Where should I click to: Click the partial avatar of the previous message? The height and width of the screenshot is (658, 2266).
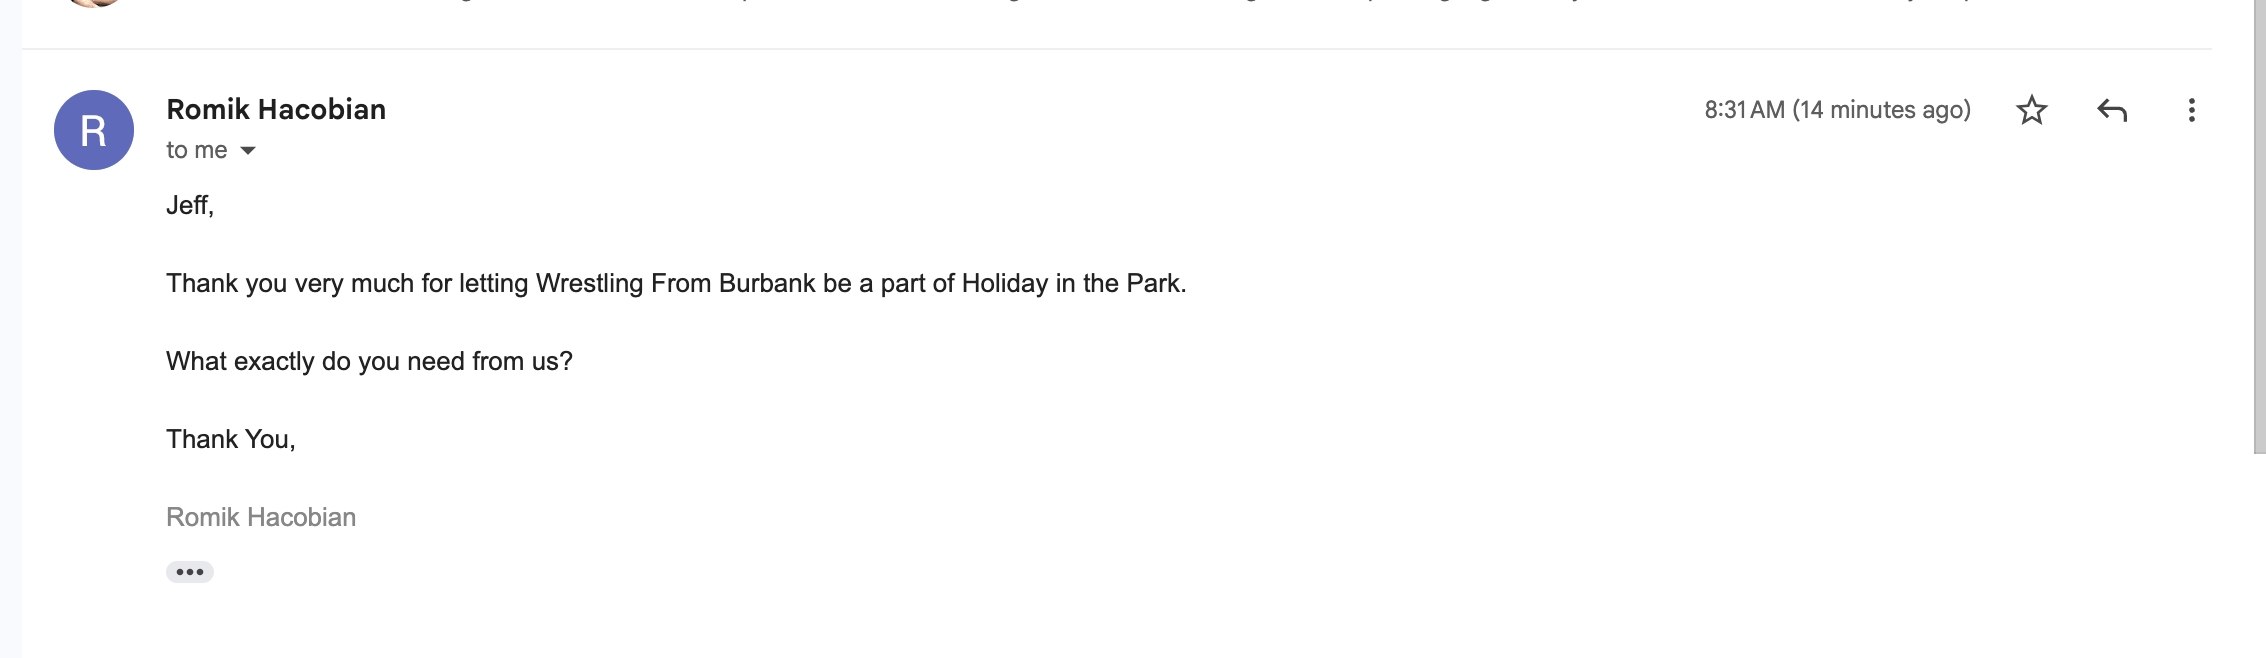(94, 3)
